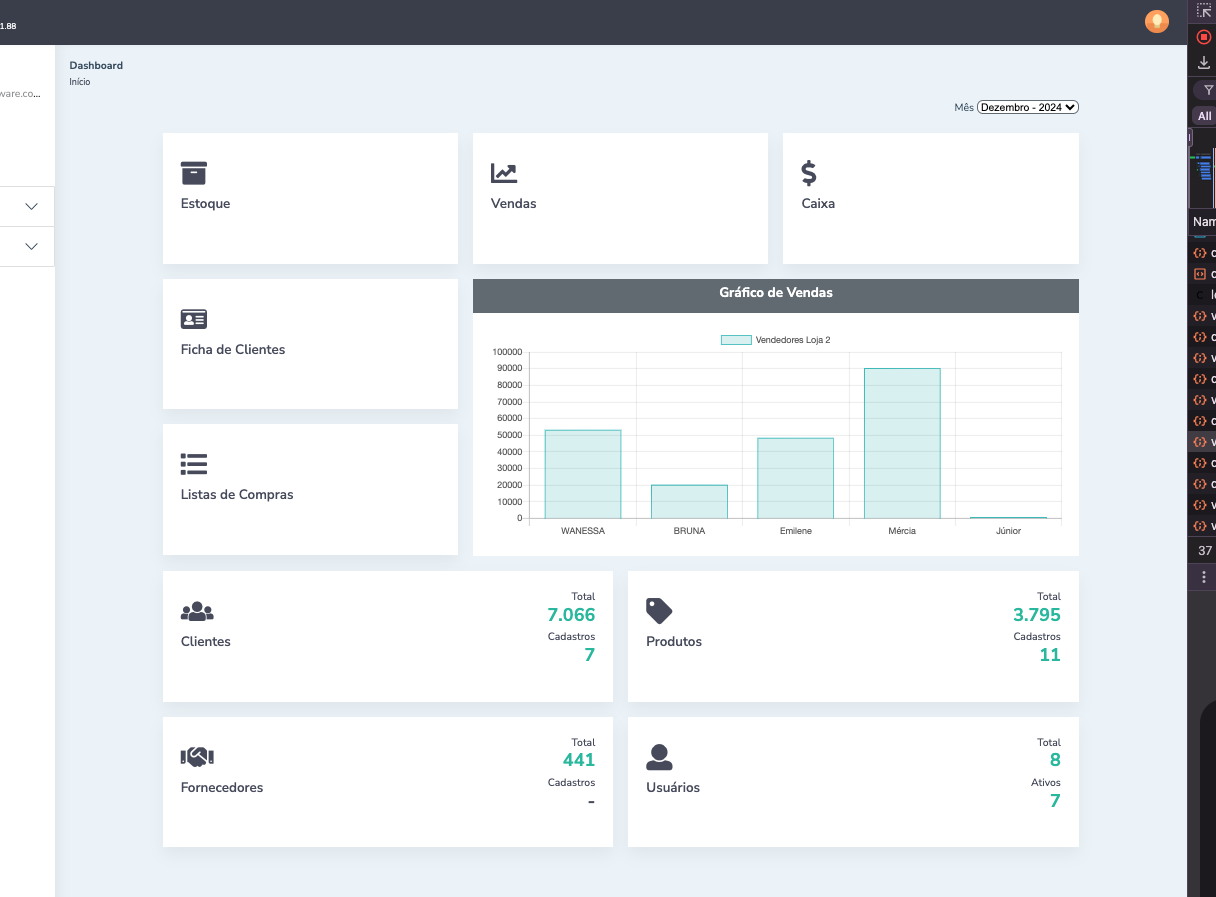Click the Usuários person icon
1216x897 pixels.
point(659,757)
